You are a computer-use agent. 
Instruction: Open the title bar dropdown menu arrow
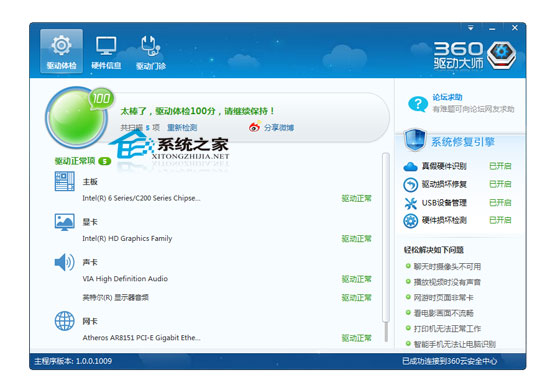[471, 27]
